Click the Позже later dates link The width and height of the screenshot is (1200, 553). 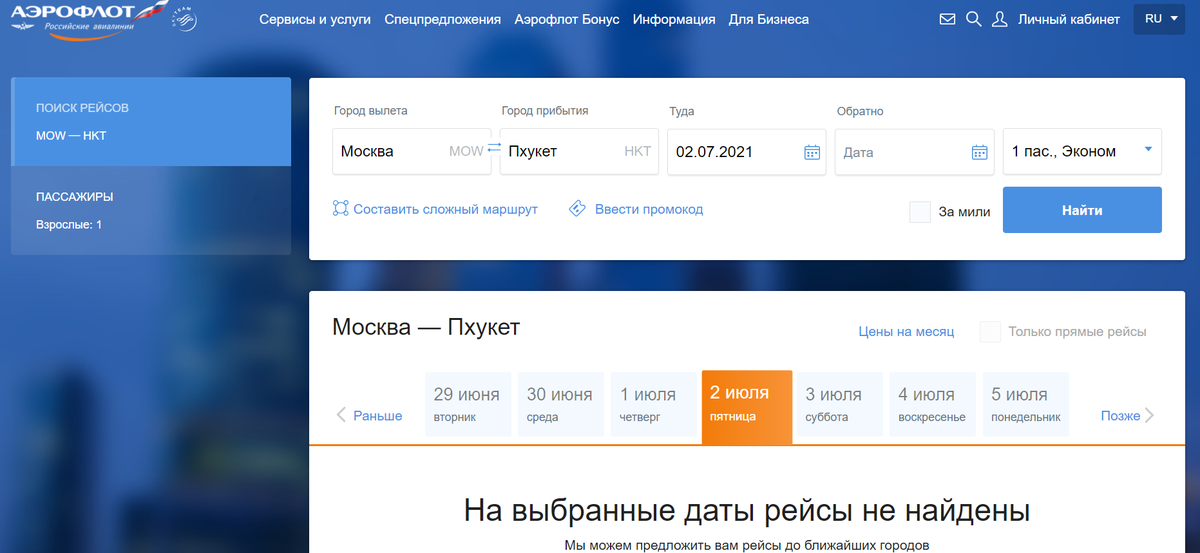point(1120,415)
